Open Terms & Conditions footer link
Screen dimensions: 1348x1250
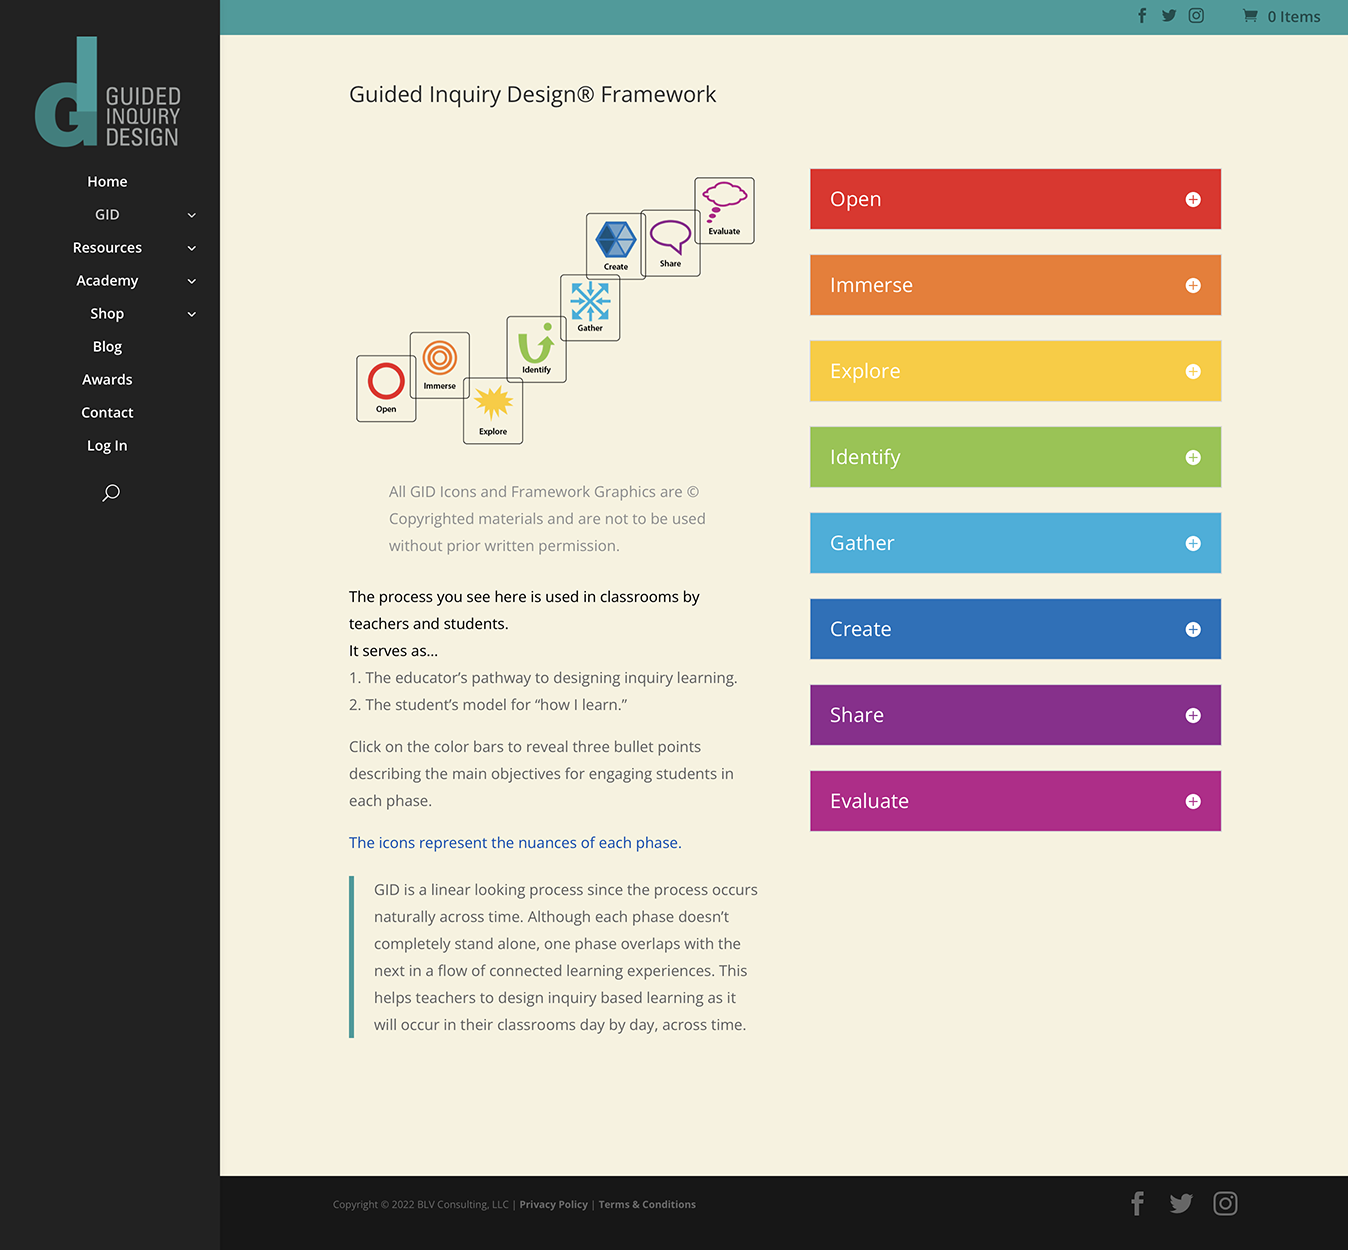647,1204
